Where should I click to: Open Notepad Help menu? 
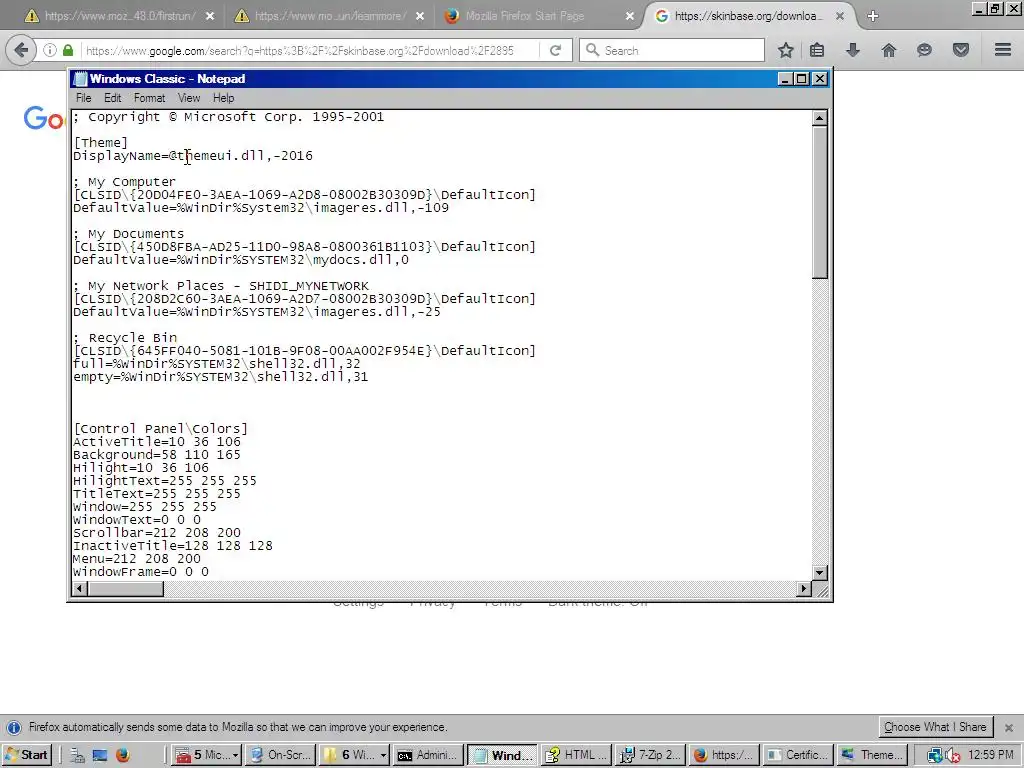click(223, 98)
